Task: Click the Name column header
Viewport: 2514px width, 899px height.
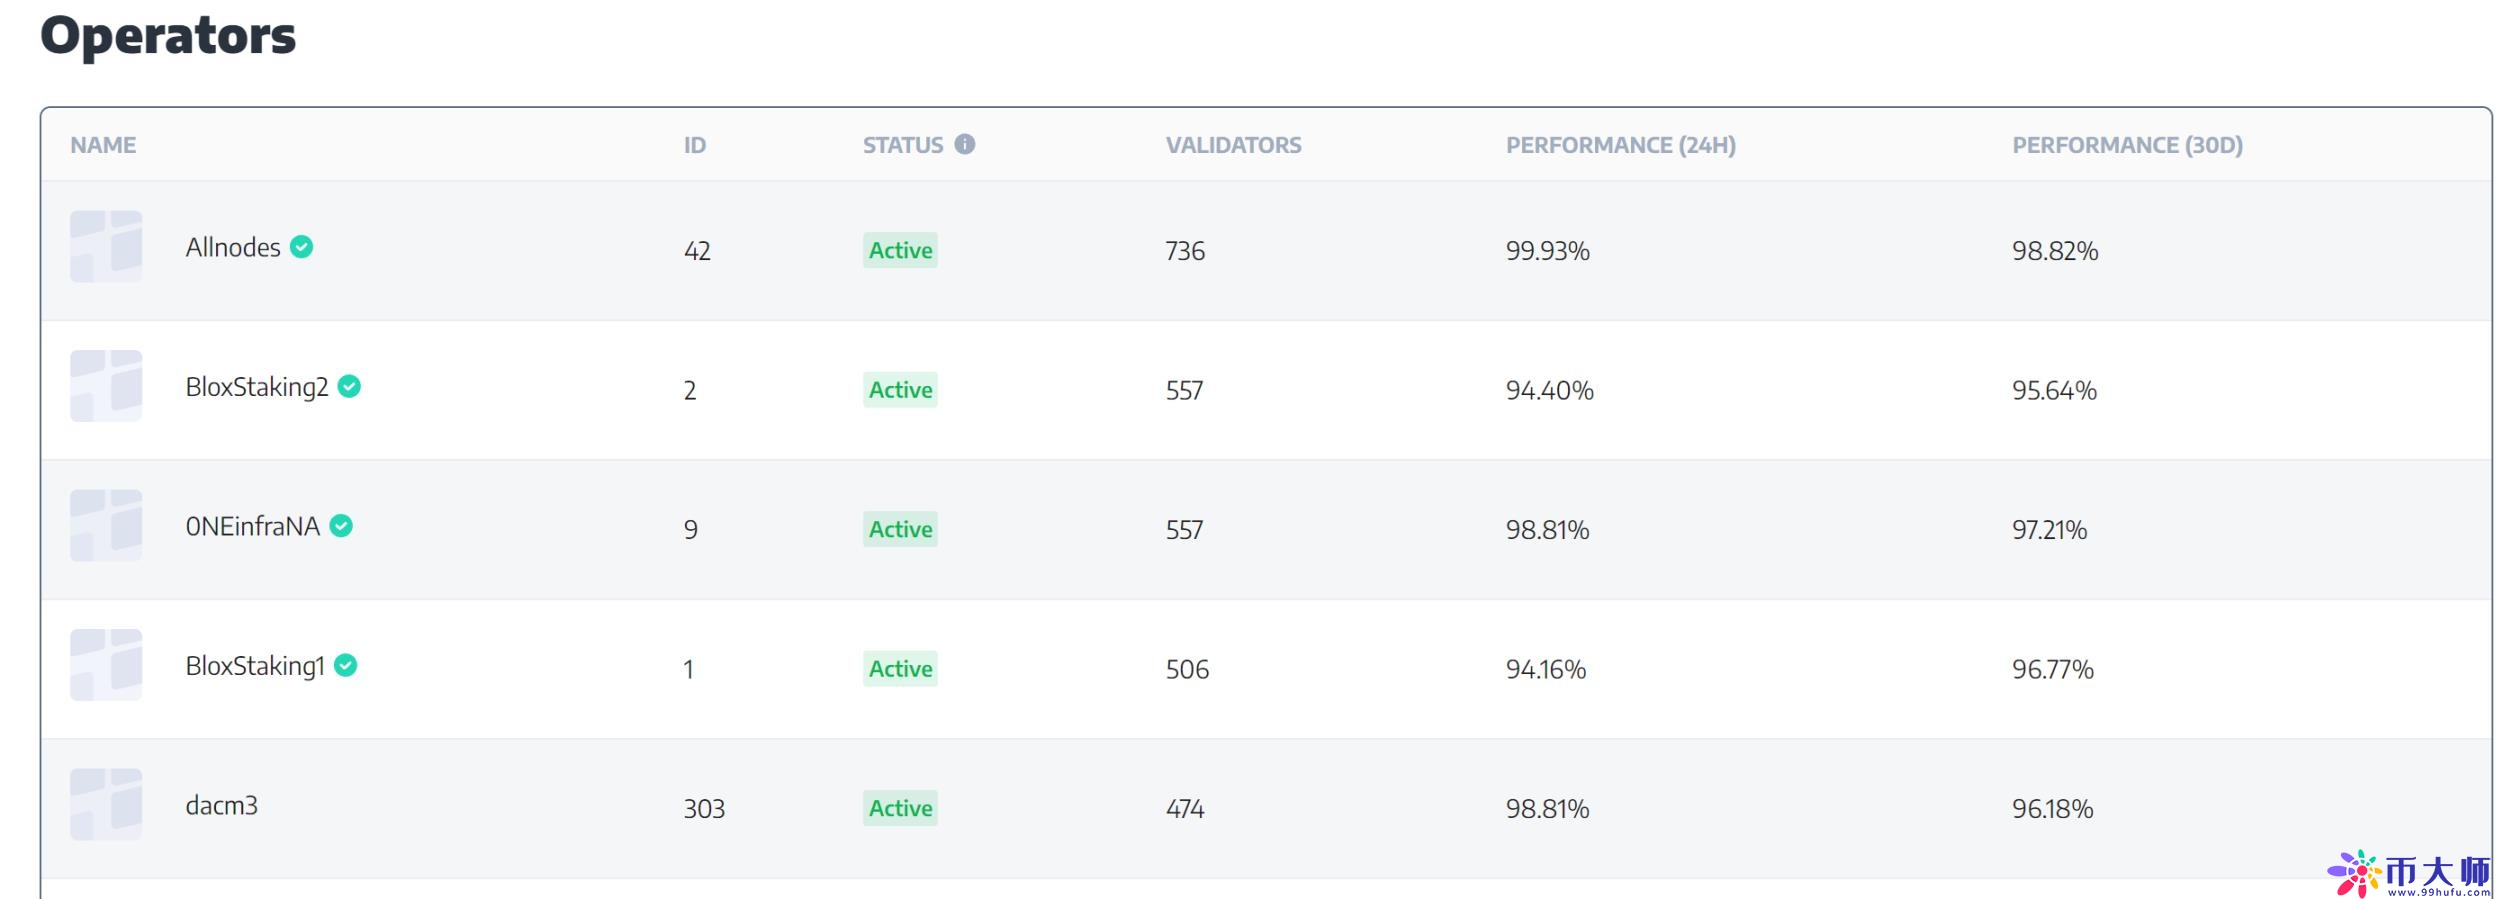Action: (x=103, y=145)
